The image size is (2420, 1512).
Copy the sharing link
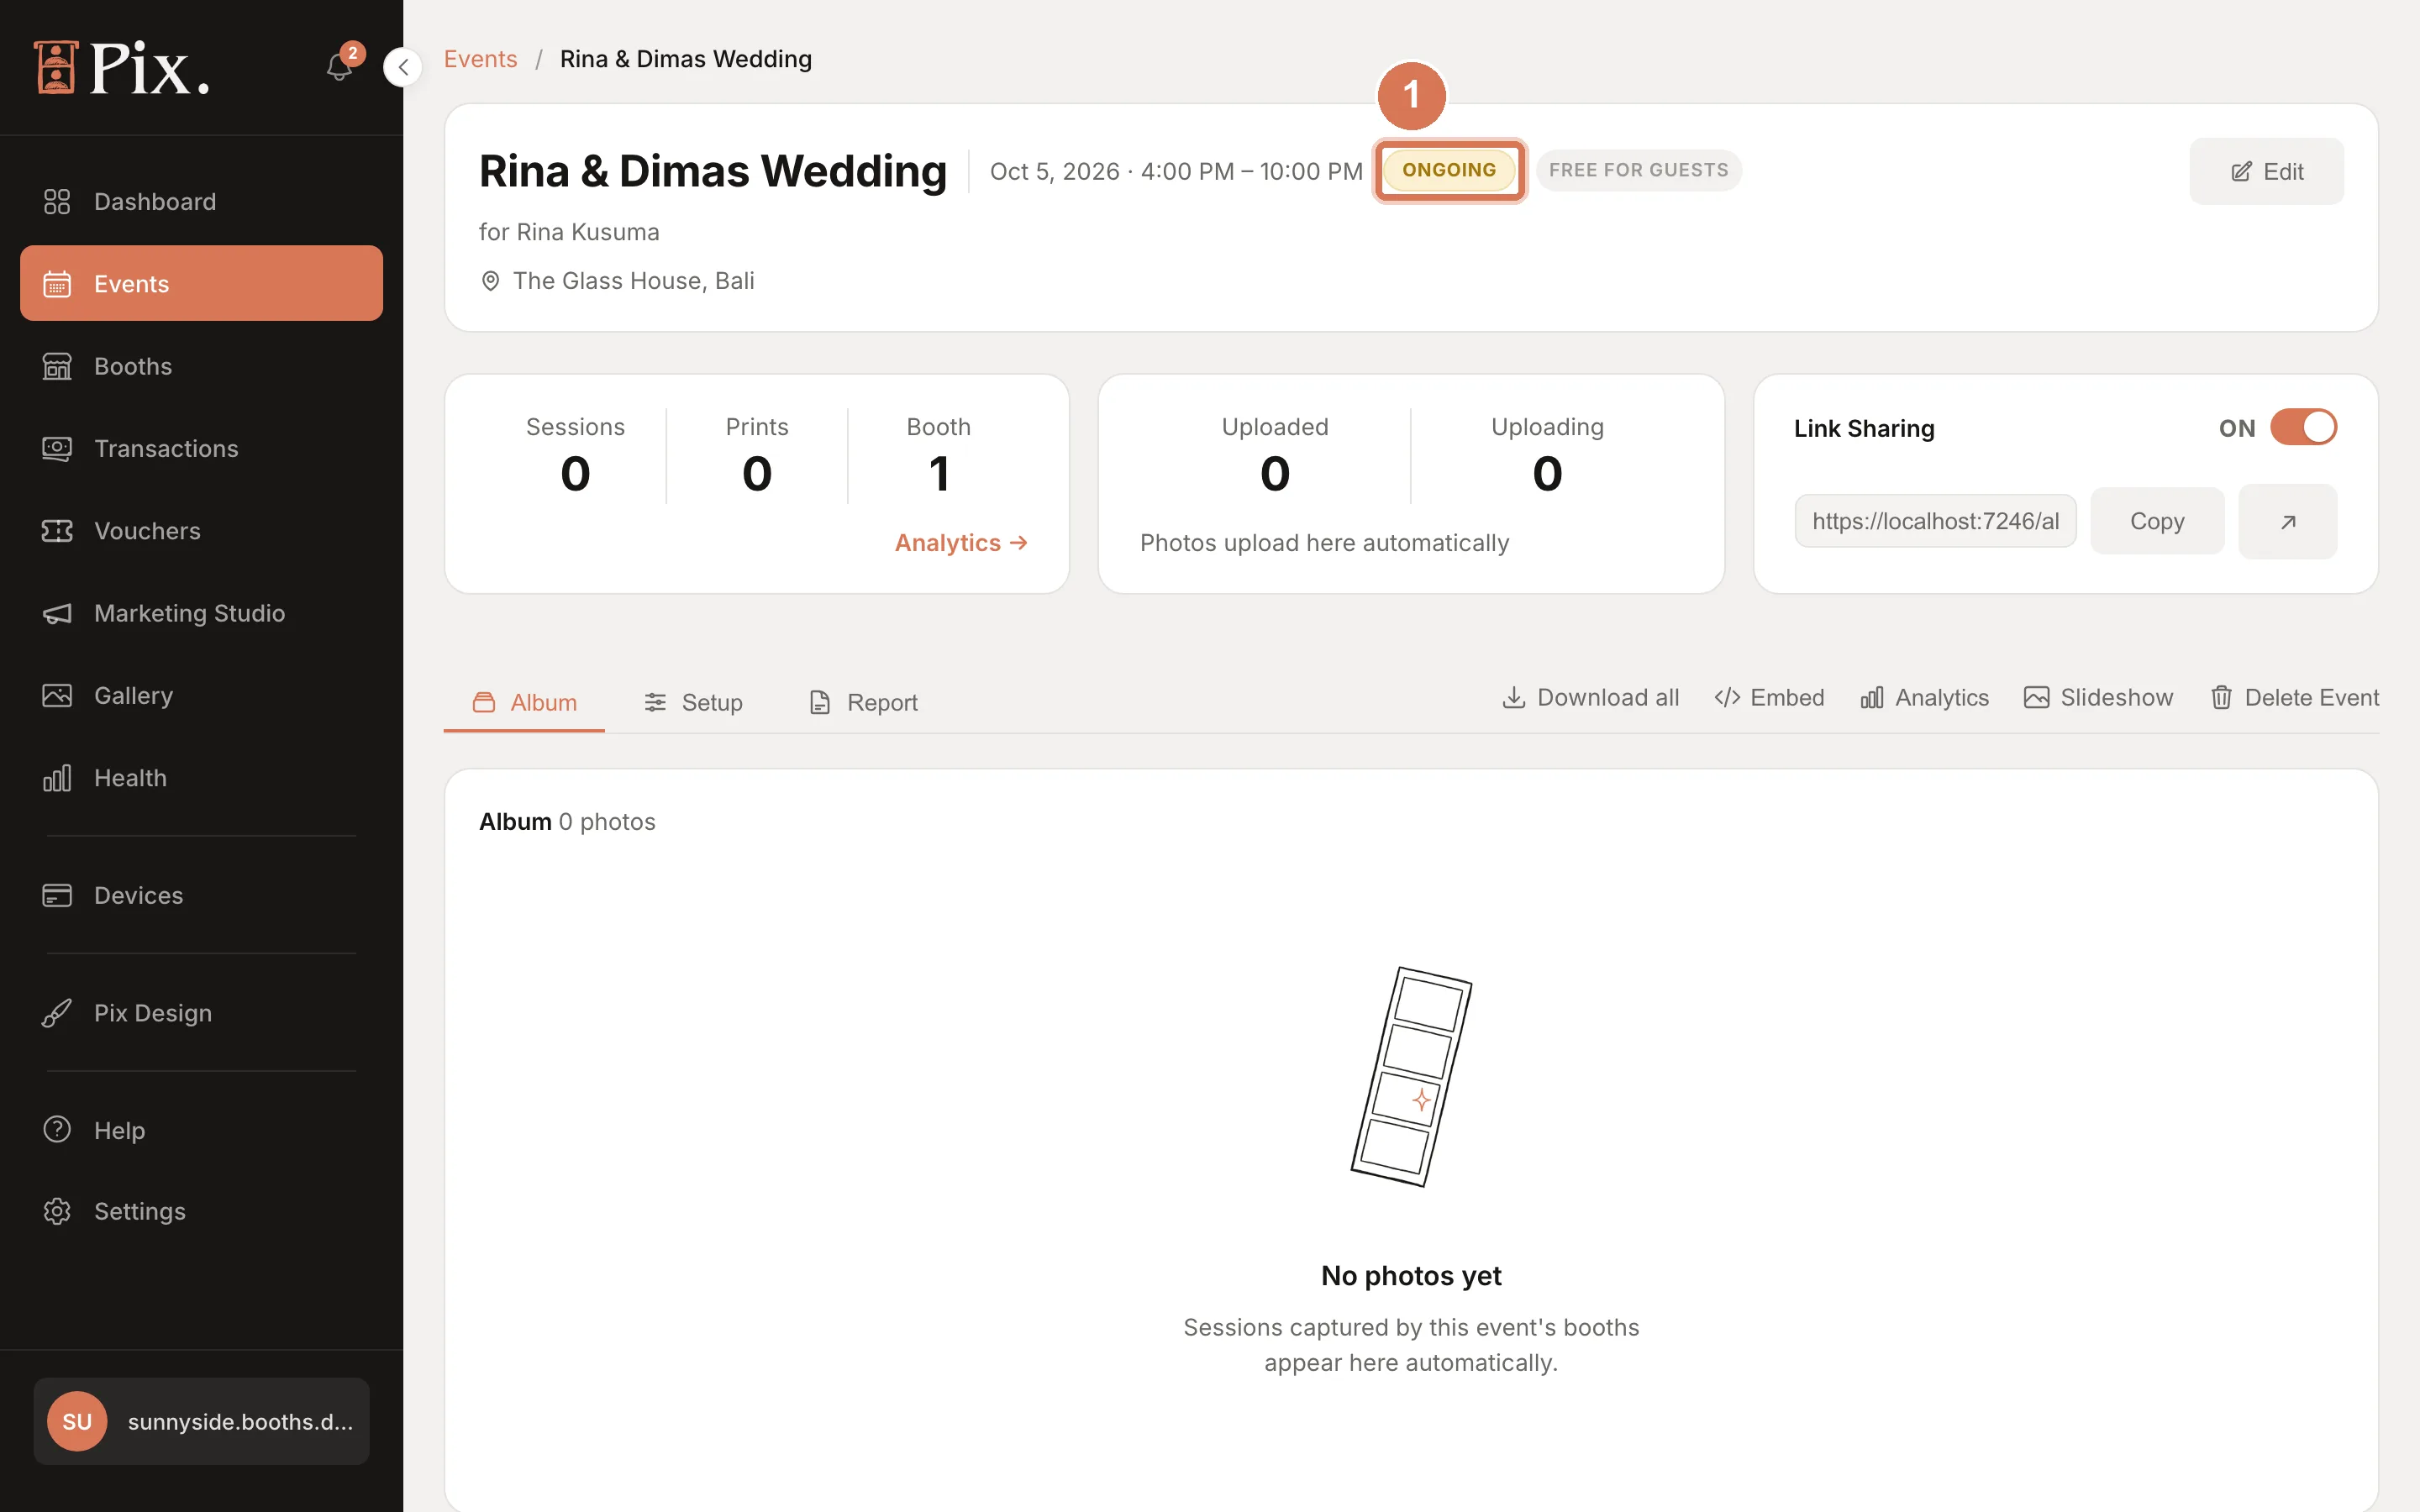2157,521
